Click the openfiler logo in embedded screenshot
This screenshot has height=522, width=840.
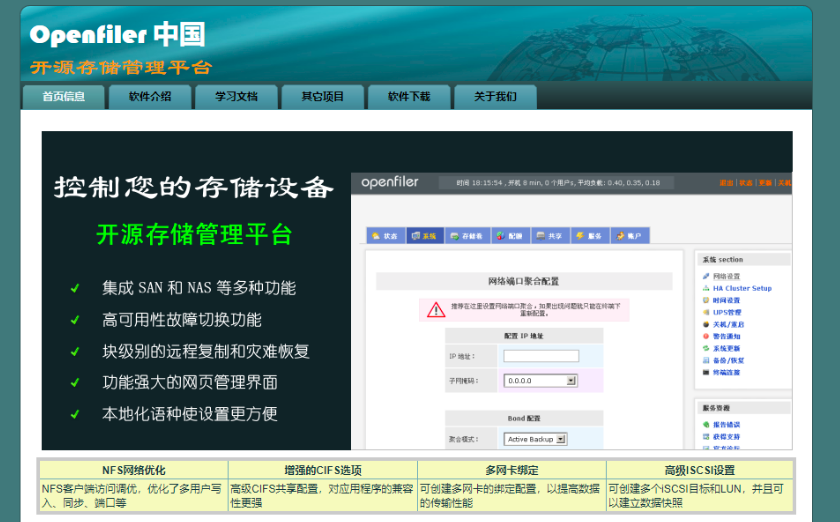click(x=389, y=183)
